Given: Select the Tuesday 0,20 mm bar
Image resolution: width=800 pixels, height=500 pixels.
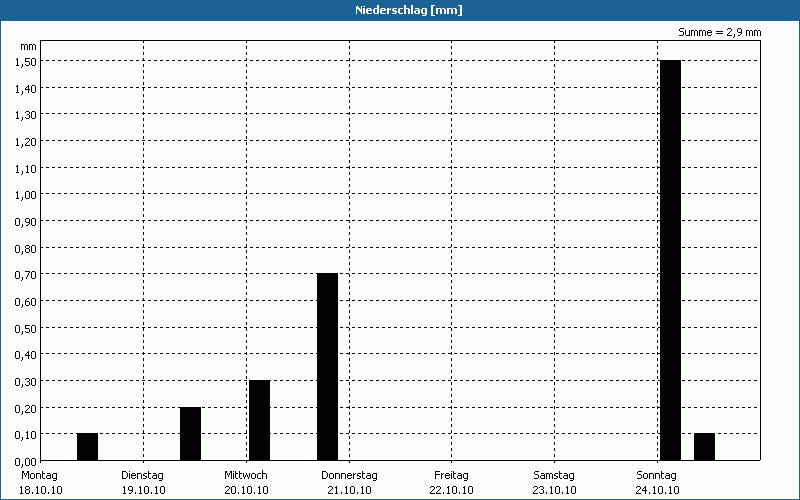Looking at the screenshot, I should [x=190, y=434].
